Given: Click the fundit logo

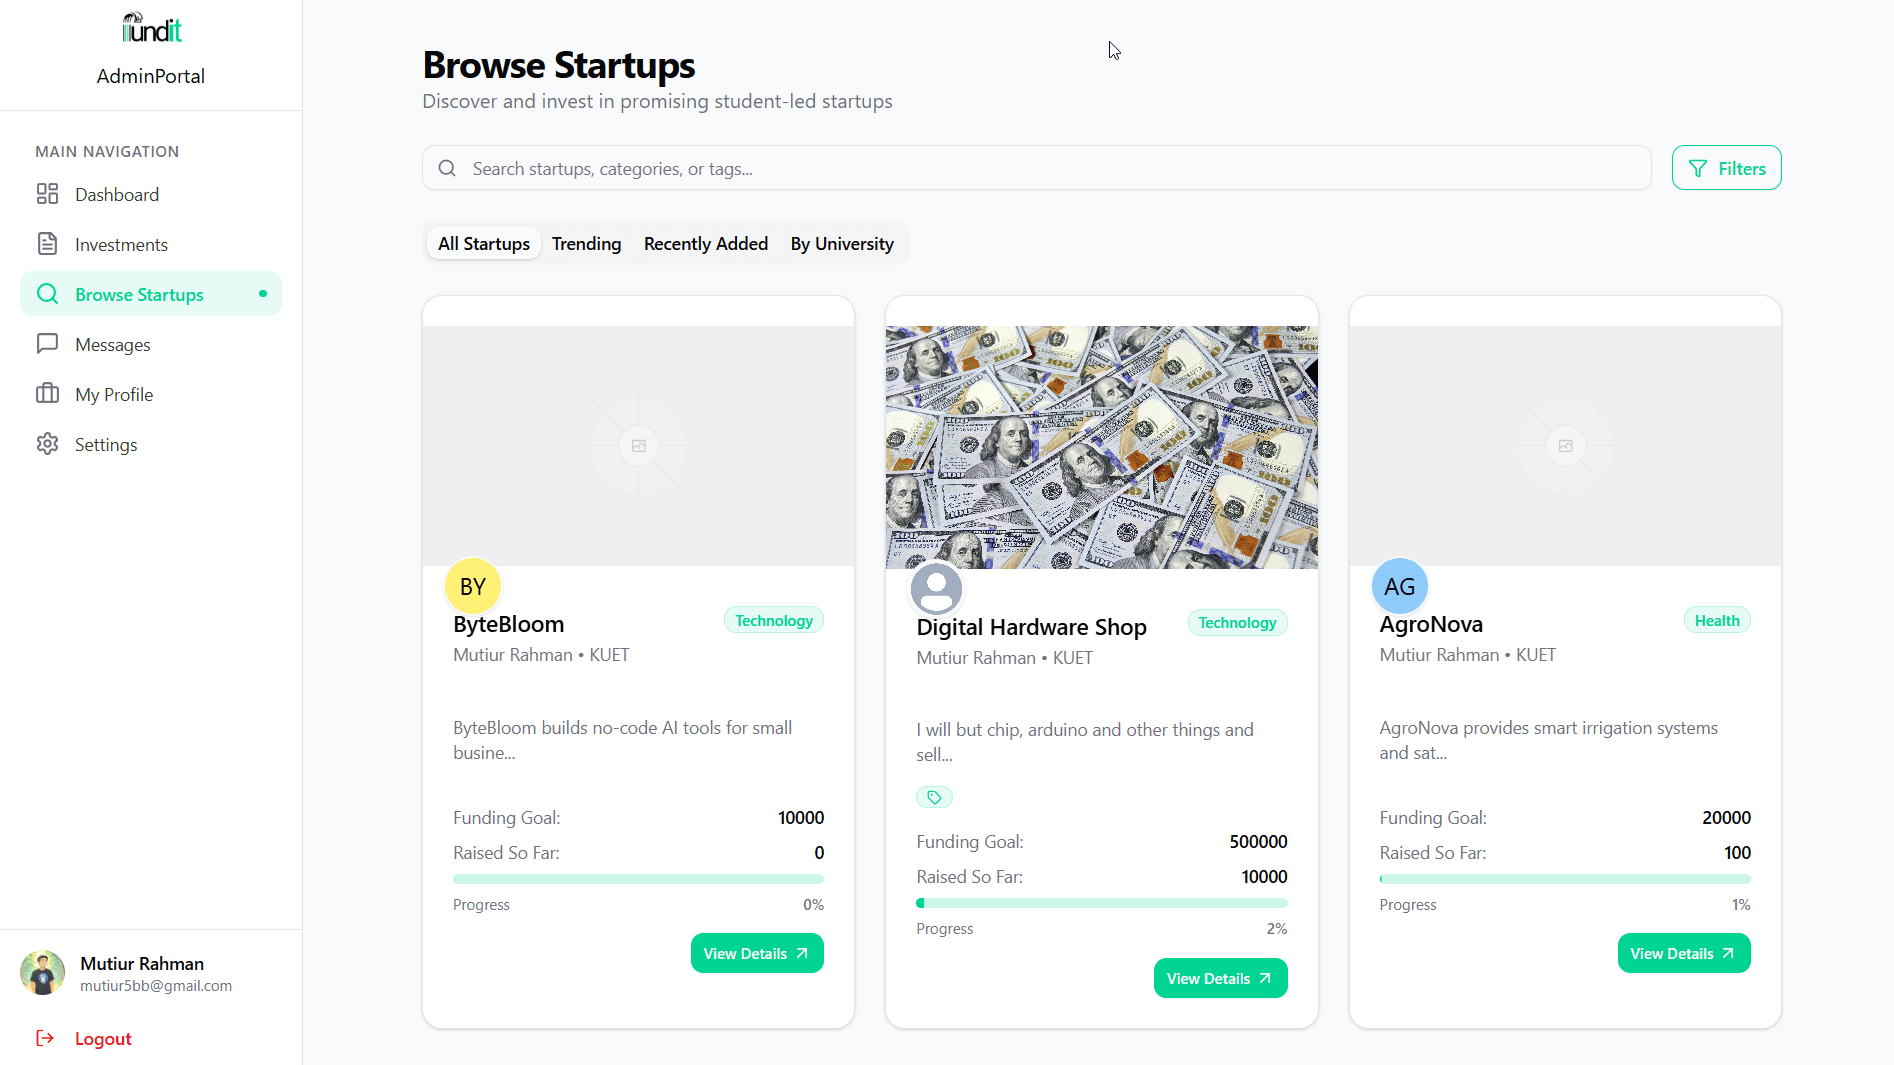Looking at the screenshot, I should pyautogui.click(x=151, y=28).
